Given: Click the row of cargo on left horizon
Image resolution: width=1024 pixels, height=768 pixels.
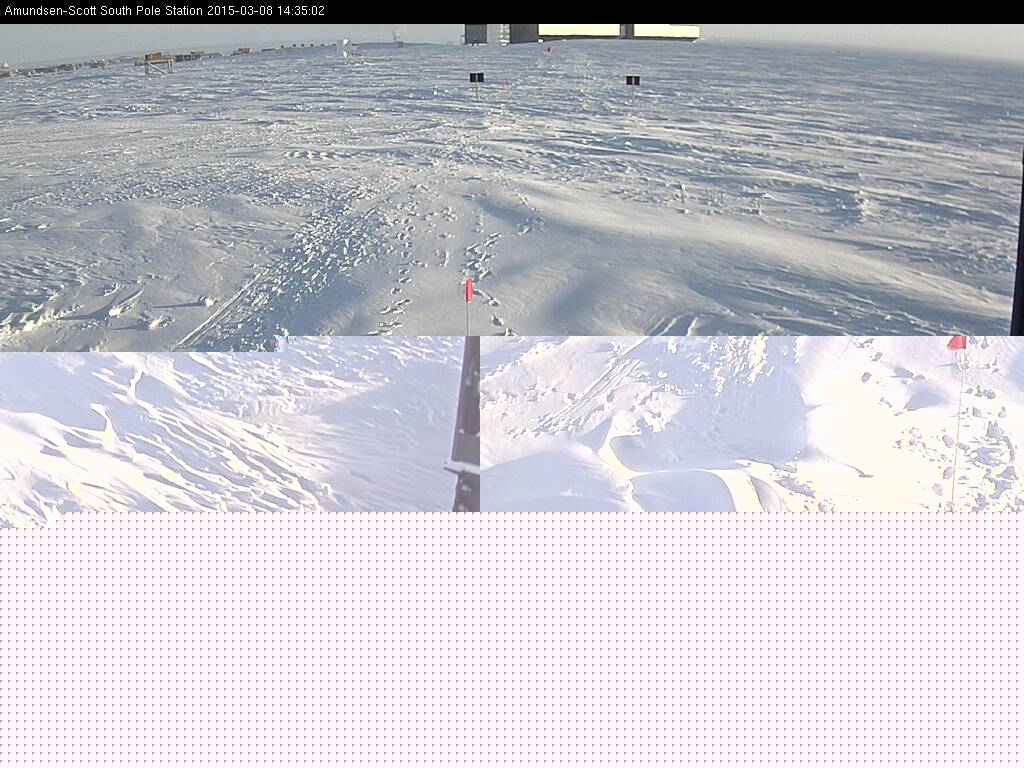Looking at the screenshot, I should tap(60, 68).
